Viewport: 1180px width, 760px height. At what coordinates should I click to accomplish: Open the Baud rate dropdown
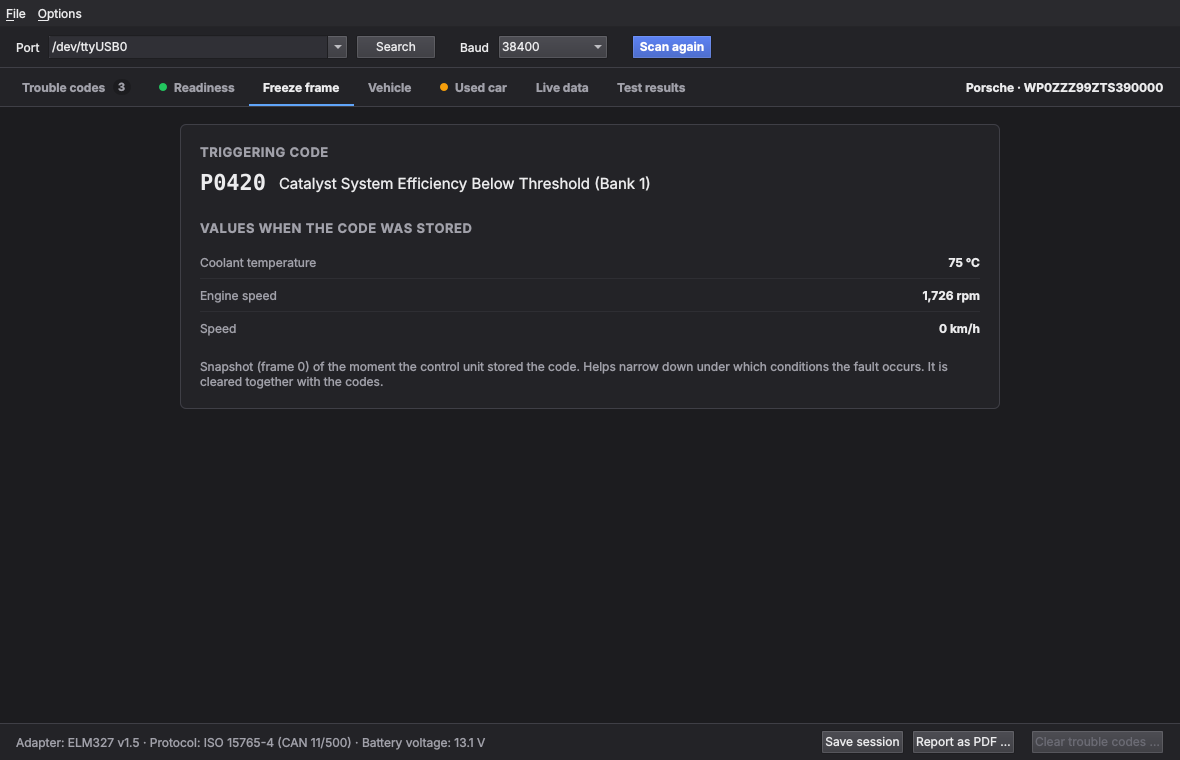pos(552,47)
